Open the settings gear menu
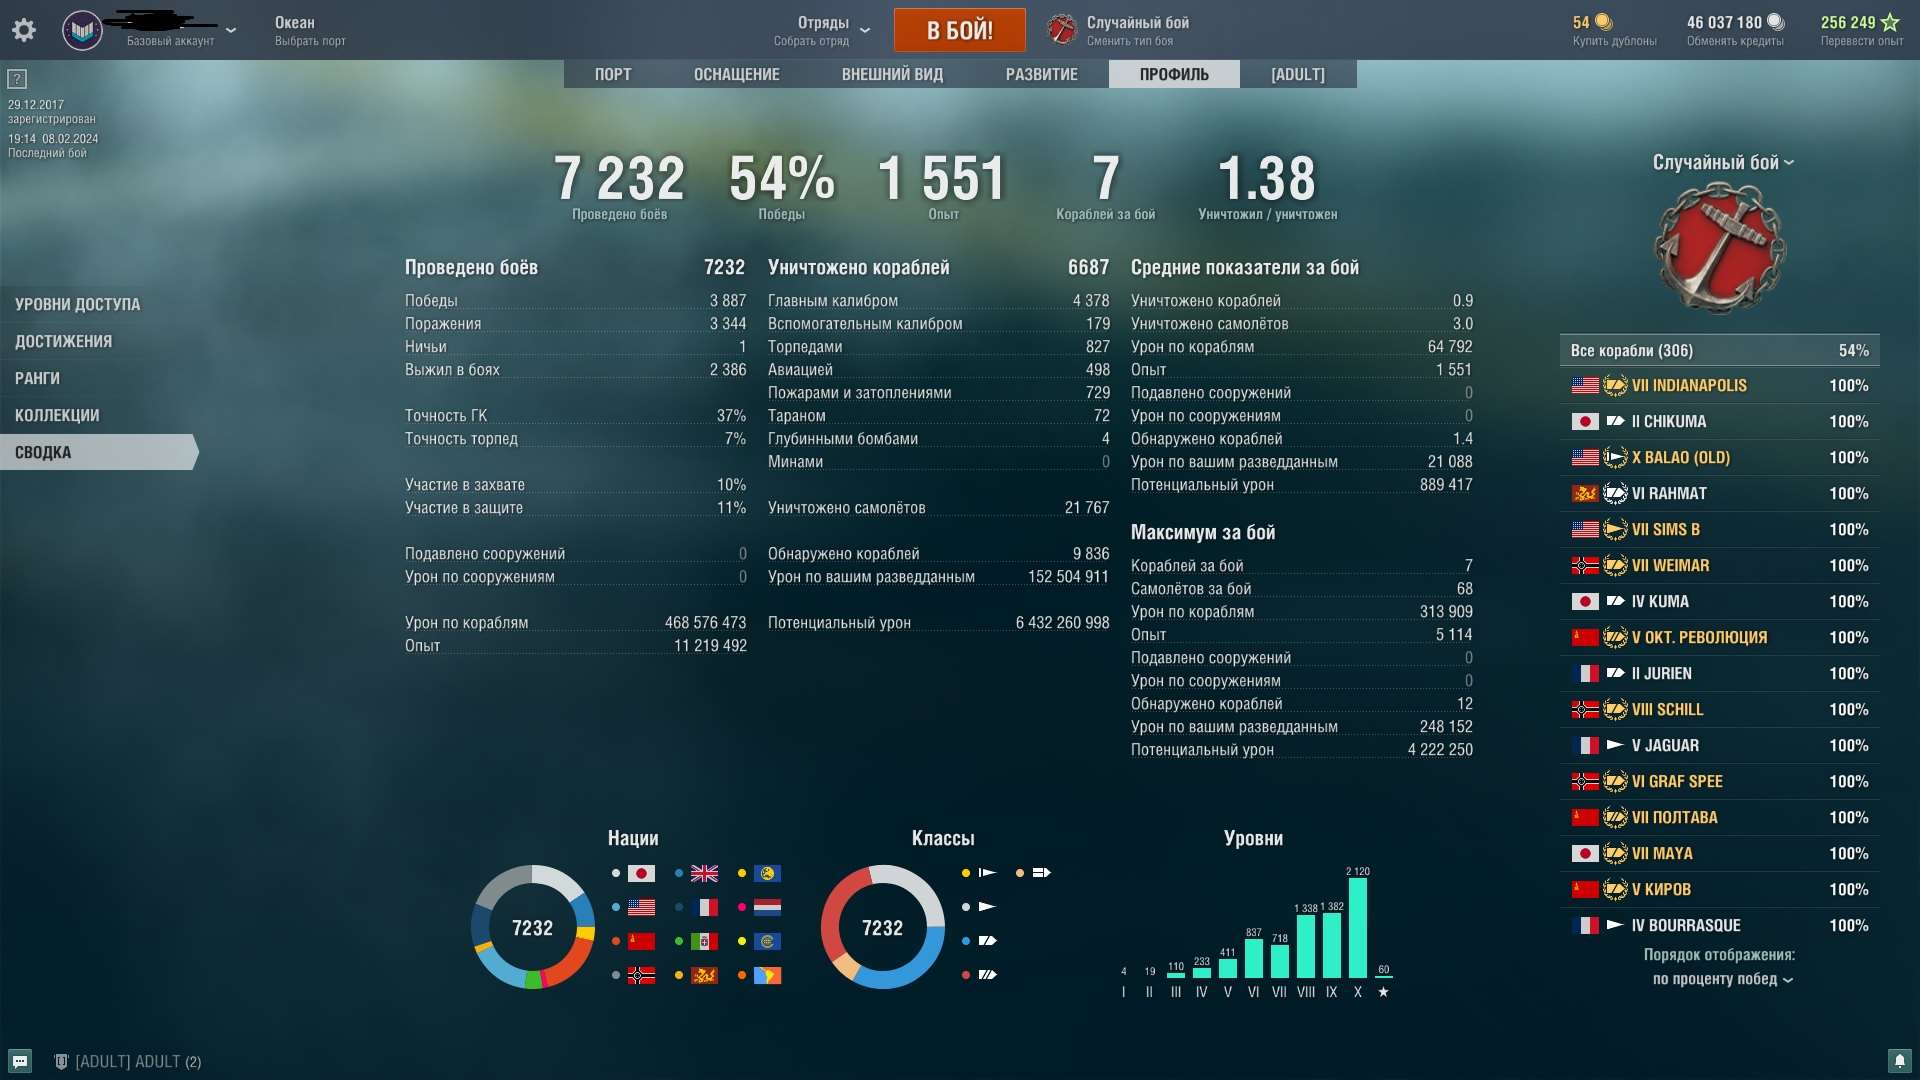 24,30
